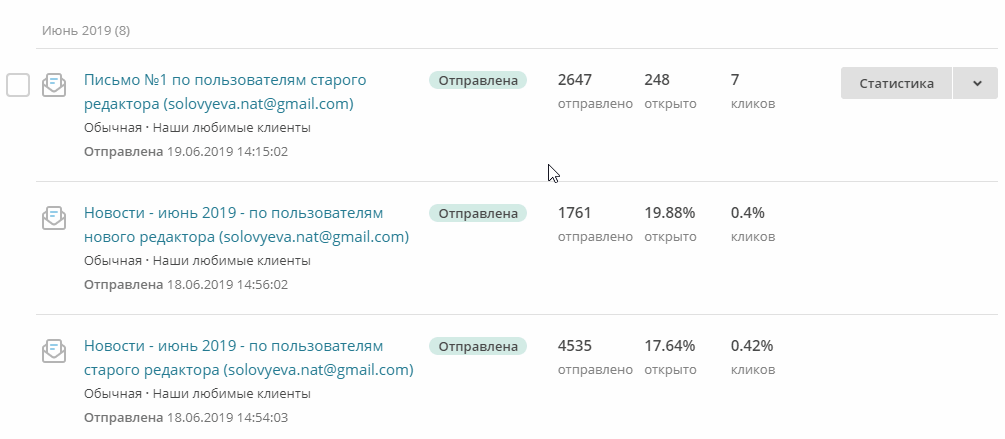The width and height of the screenshot is (1005, 439).
Task: Expand the dropdown arrow next to Статистика
Action: (976, 83)
